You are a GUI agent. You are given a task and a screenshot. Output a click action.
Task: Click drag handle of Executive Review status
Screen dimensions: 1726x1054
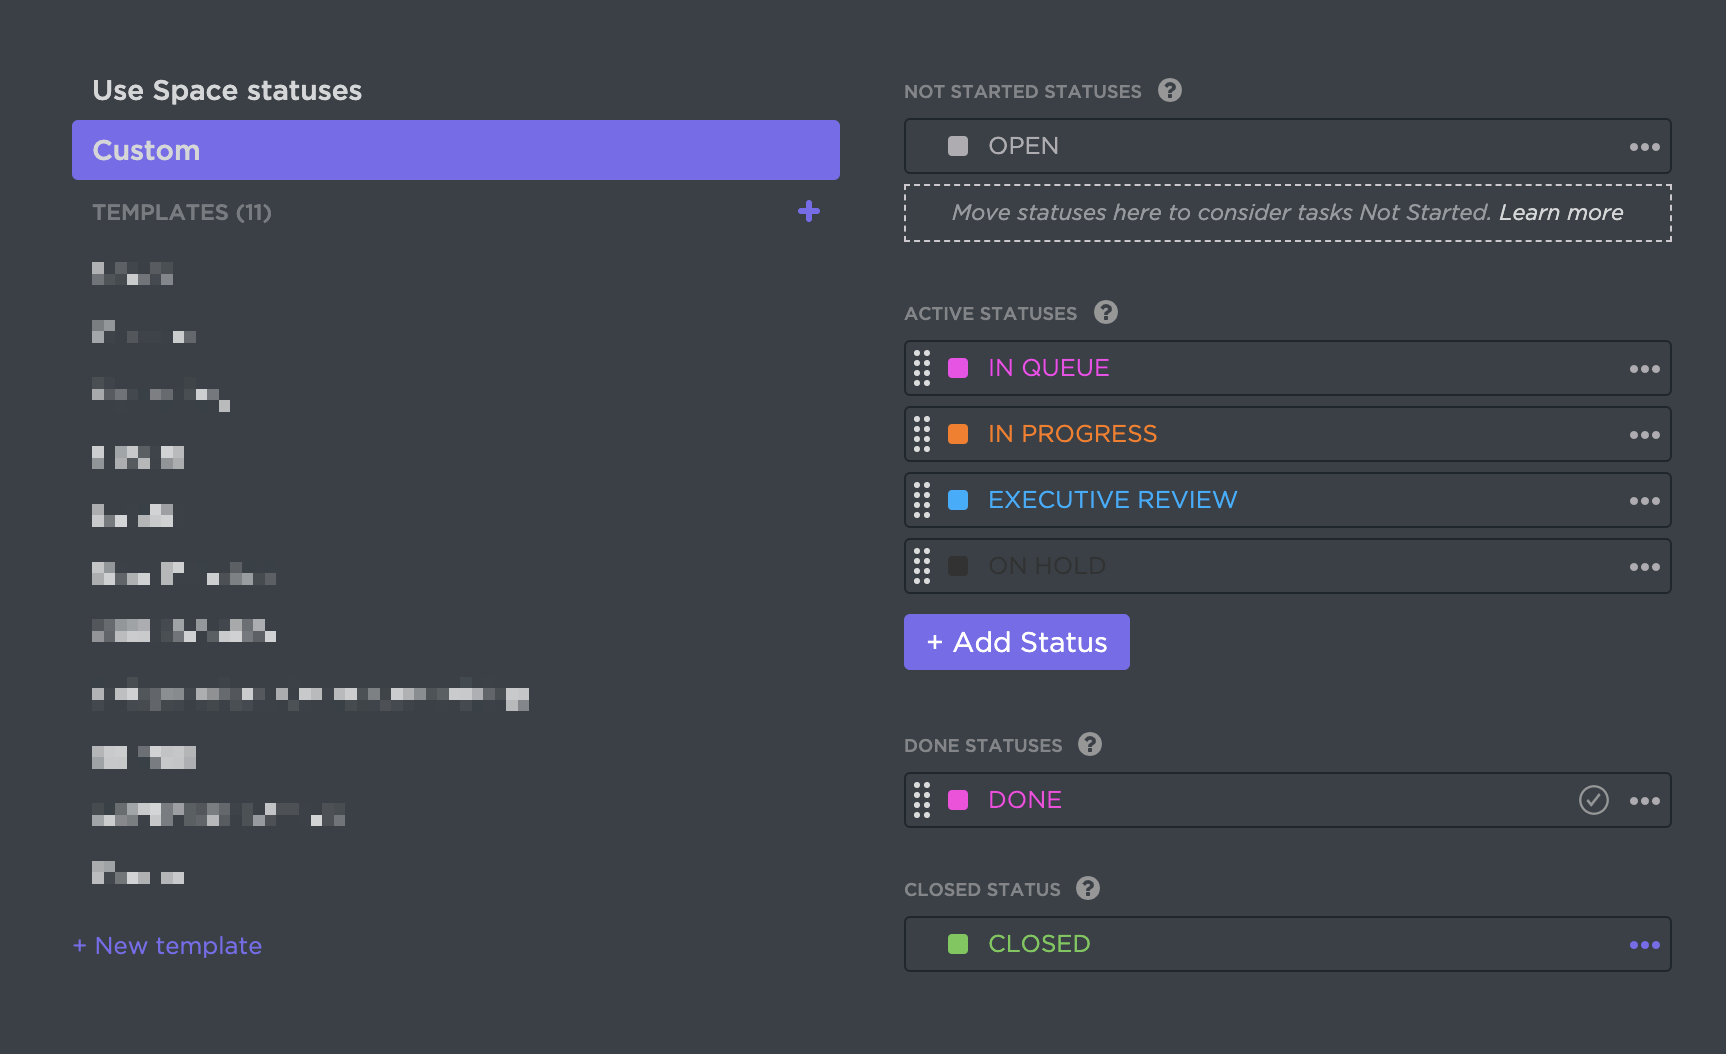922,500
